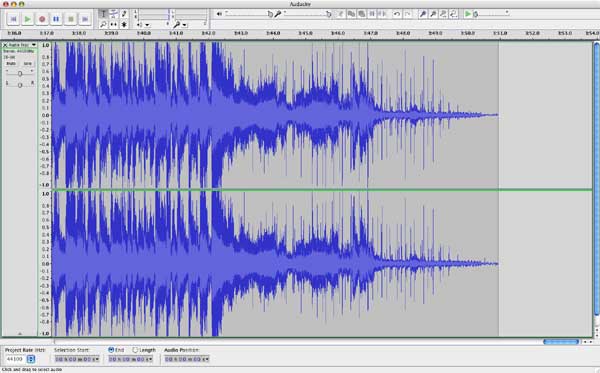600x373 pixels.
Task: Click the Project Rate 44100 field
Action: coord(15,359)
